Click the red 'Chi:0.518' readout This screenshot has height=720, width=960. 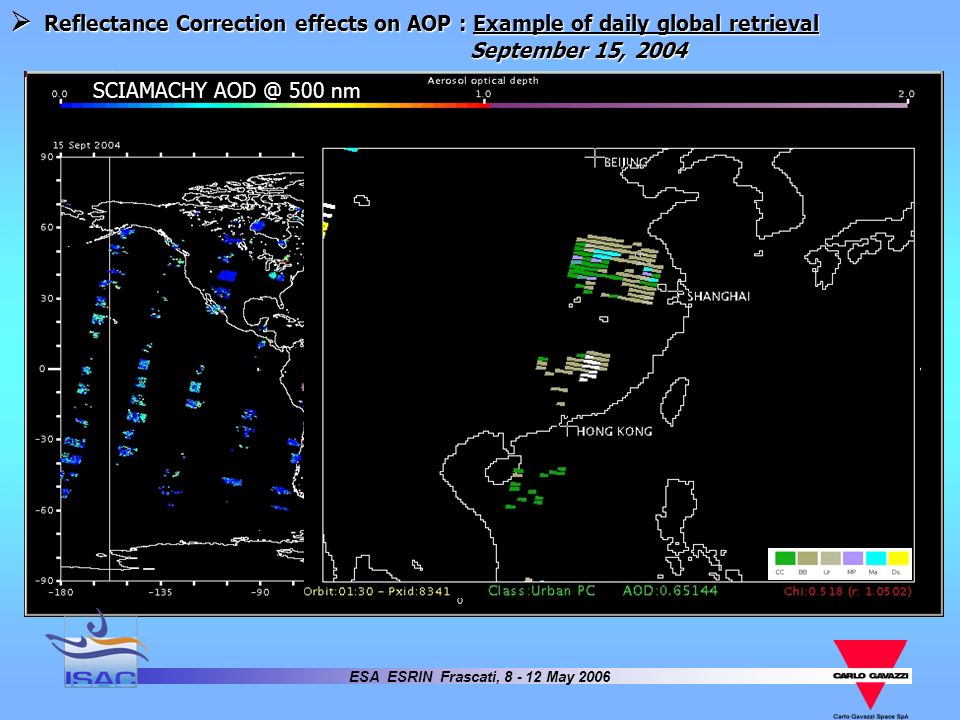[847, 591]
